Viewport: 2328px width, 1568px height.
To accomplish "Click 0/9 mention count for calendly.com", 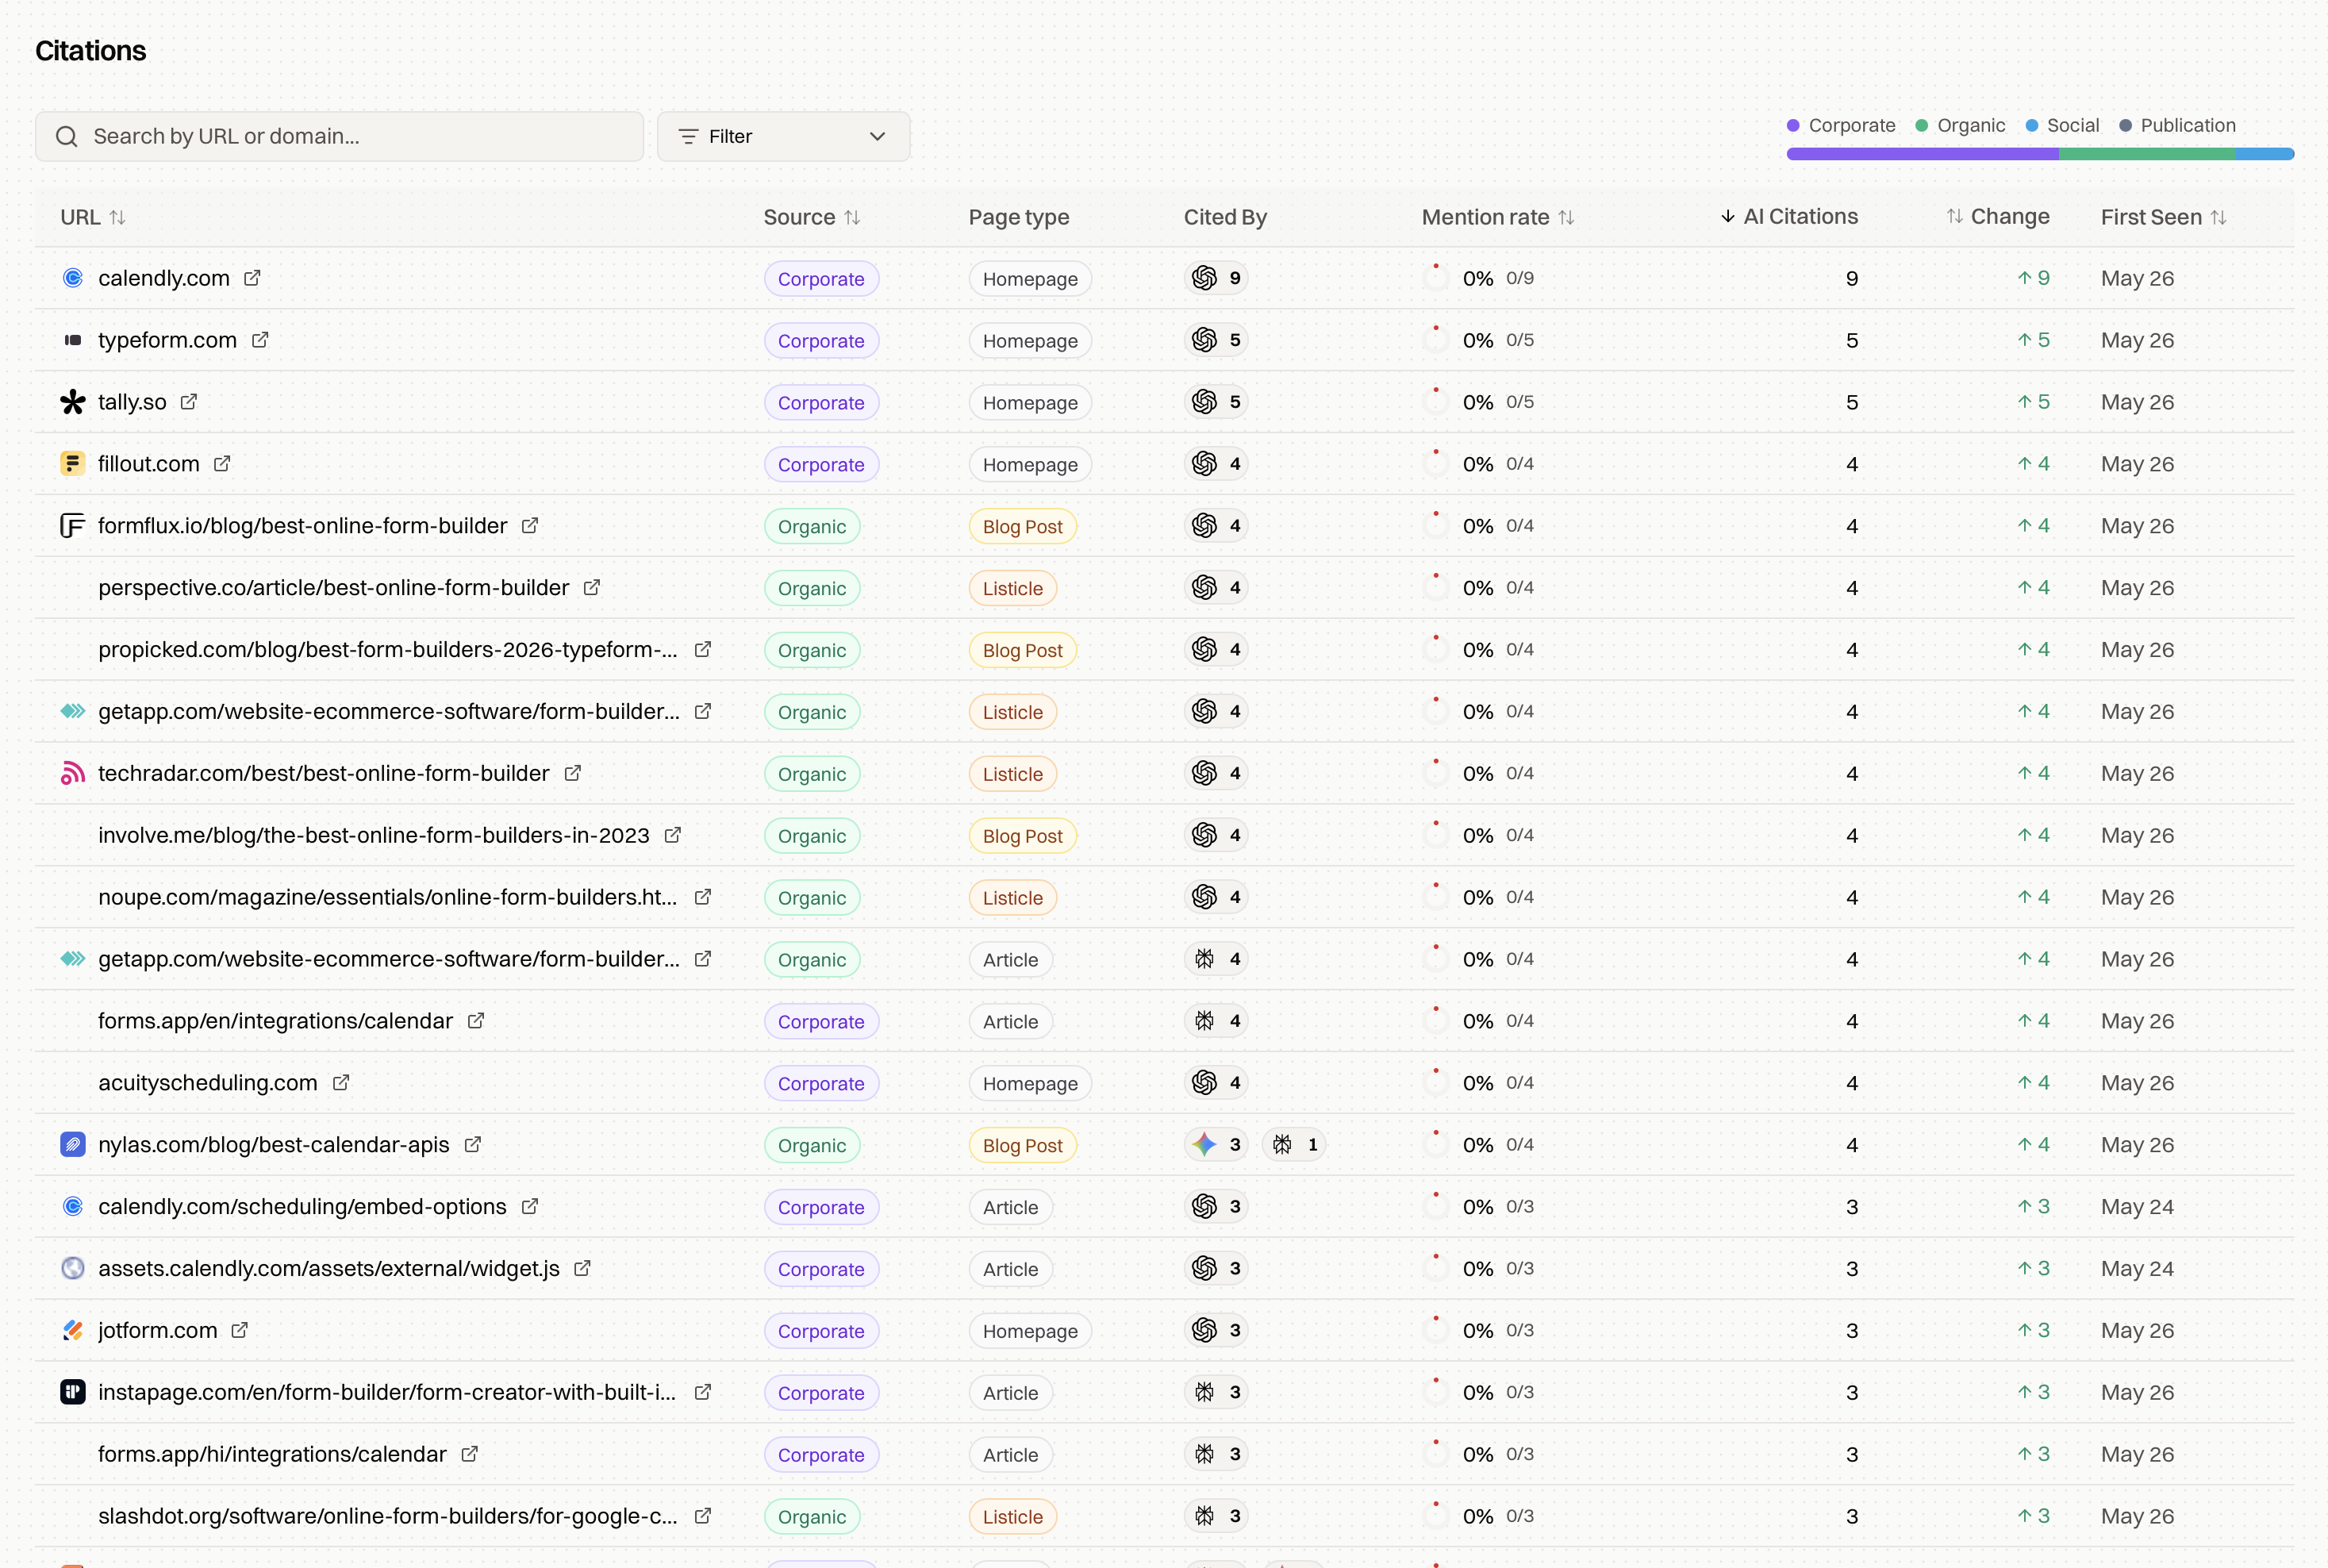I will pos(1520,278).
